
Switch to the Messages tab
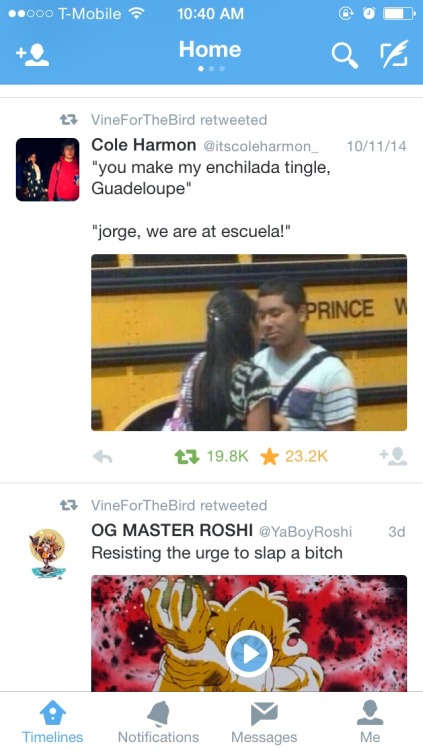point(264,722)
